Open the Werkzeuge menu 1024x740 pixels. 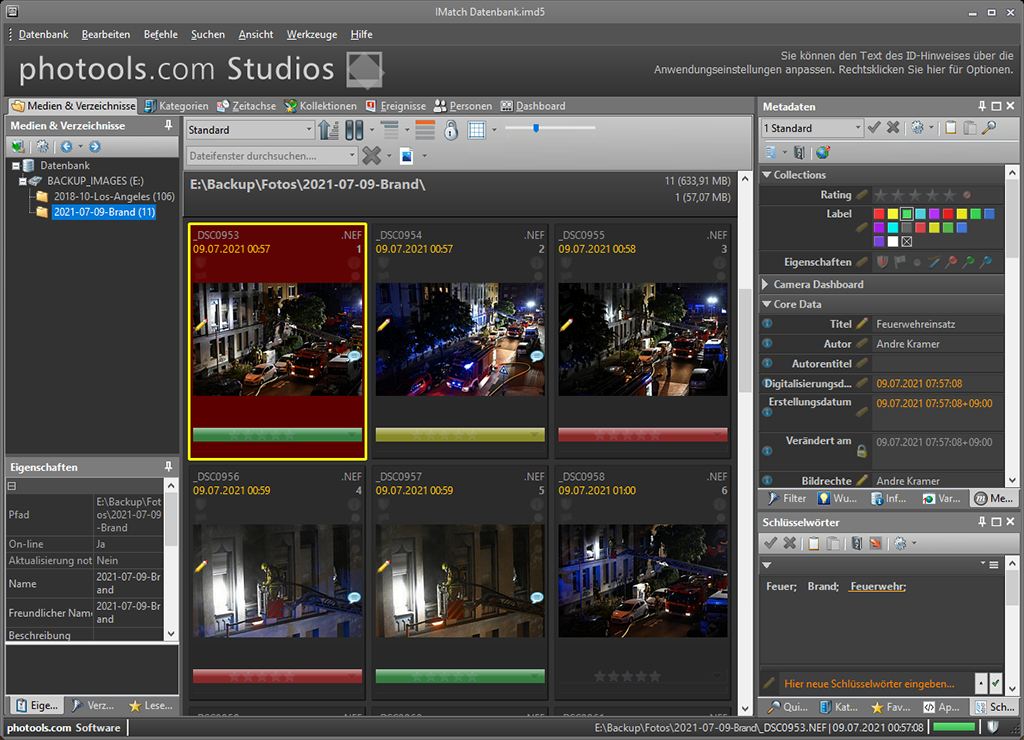pos(311,34)
